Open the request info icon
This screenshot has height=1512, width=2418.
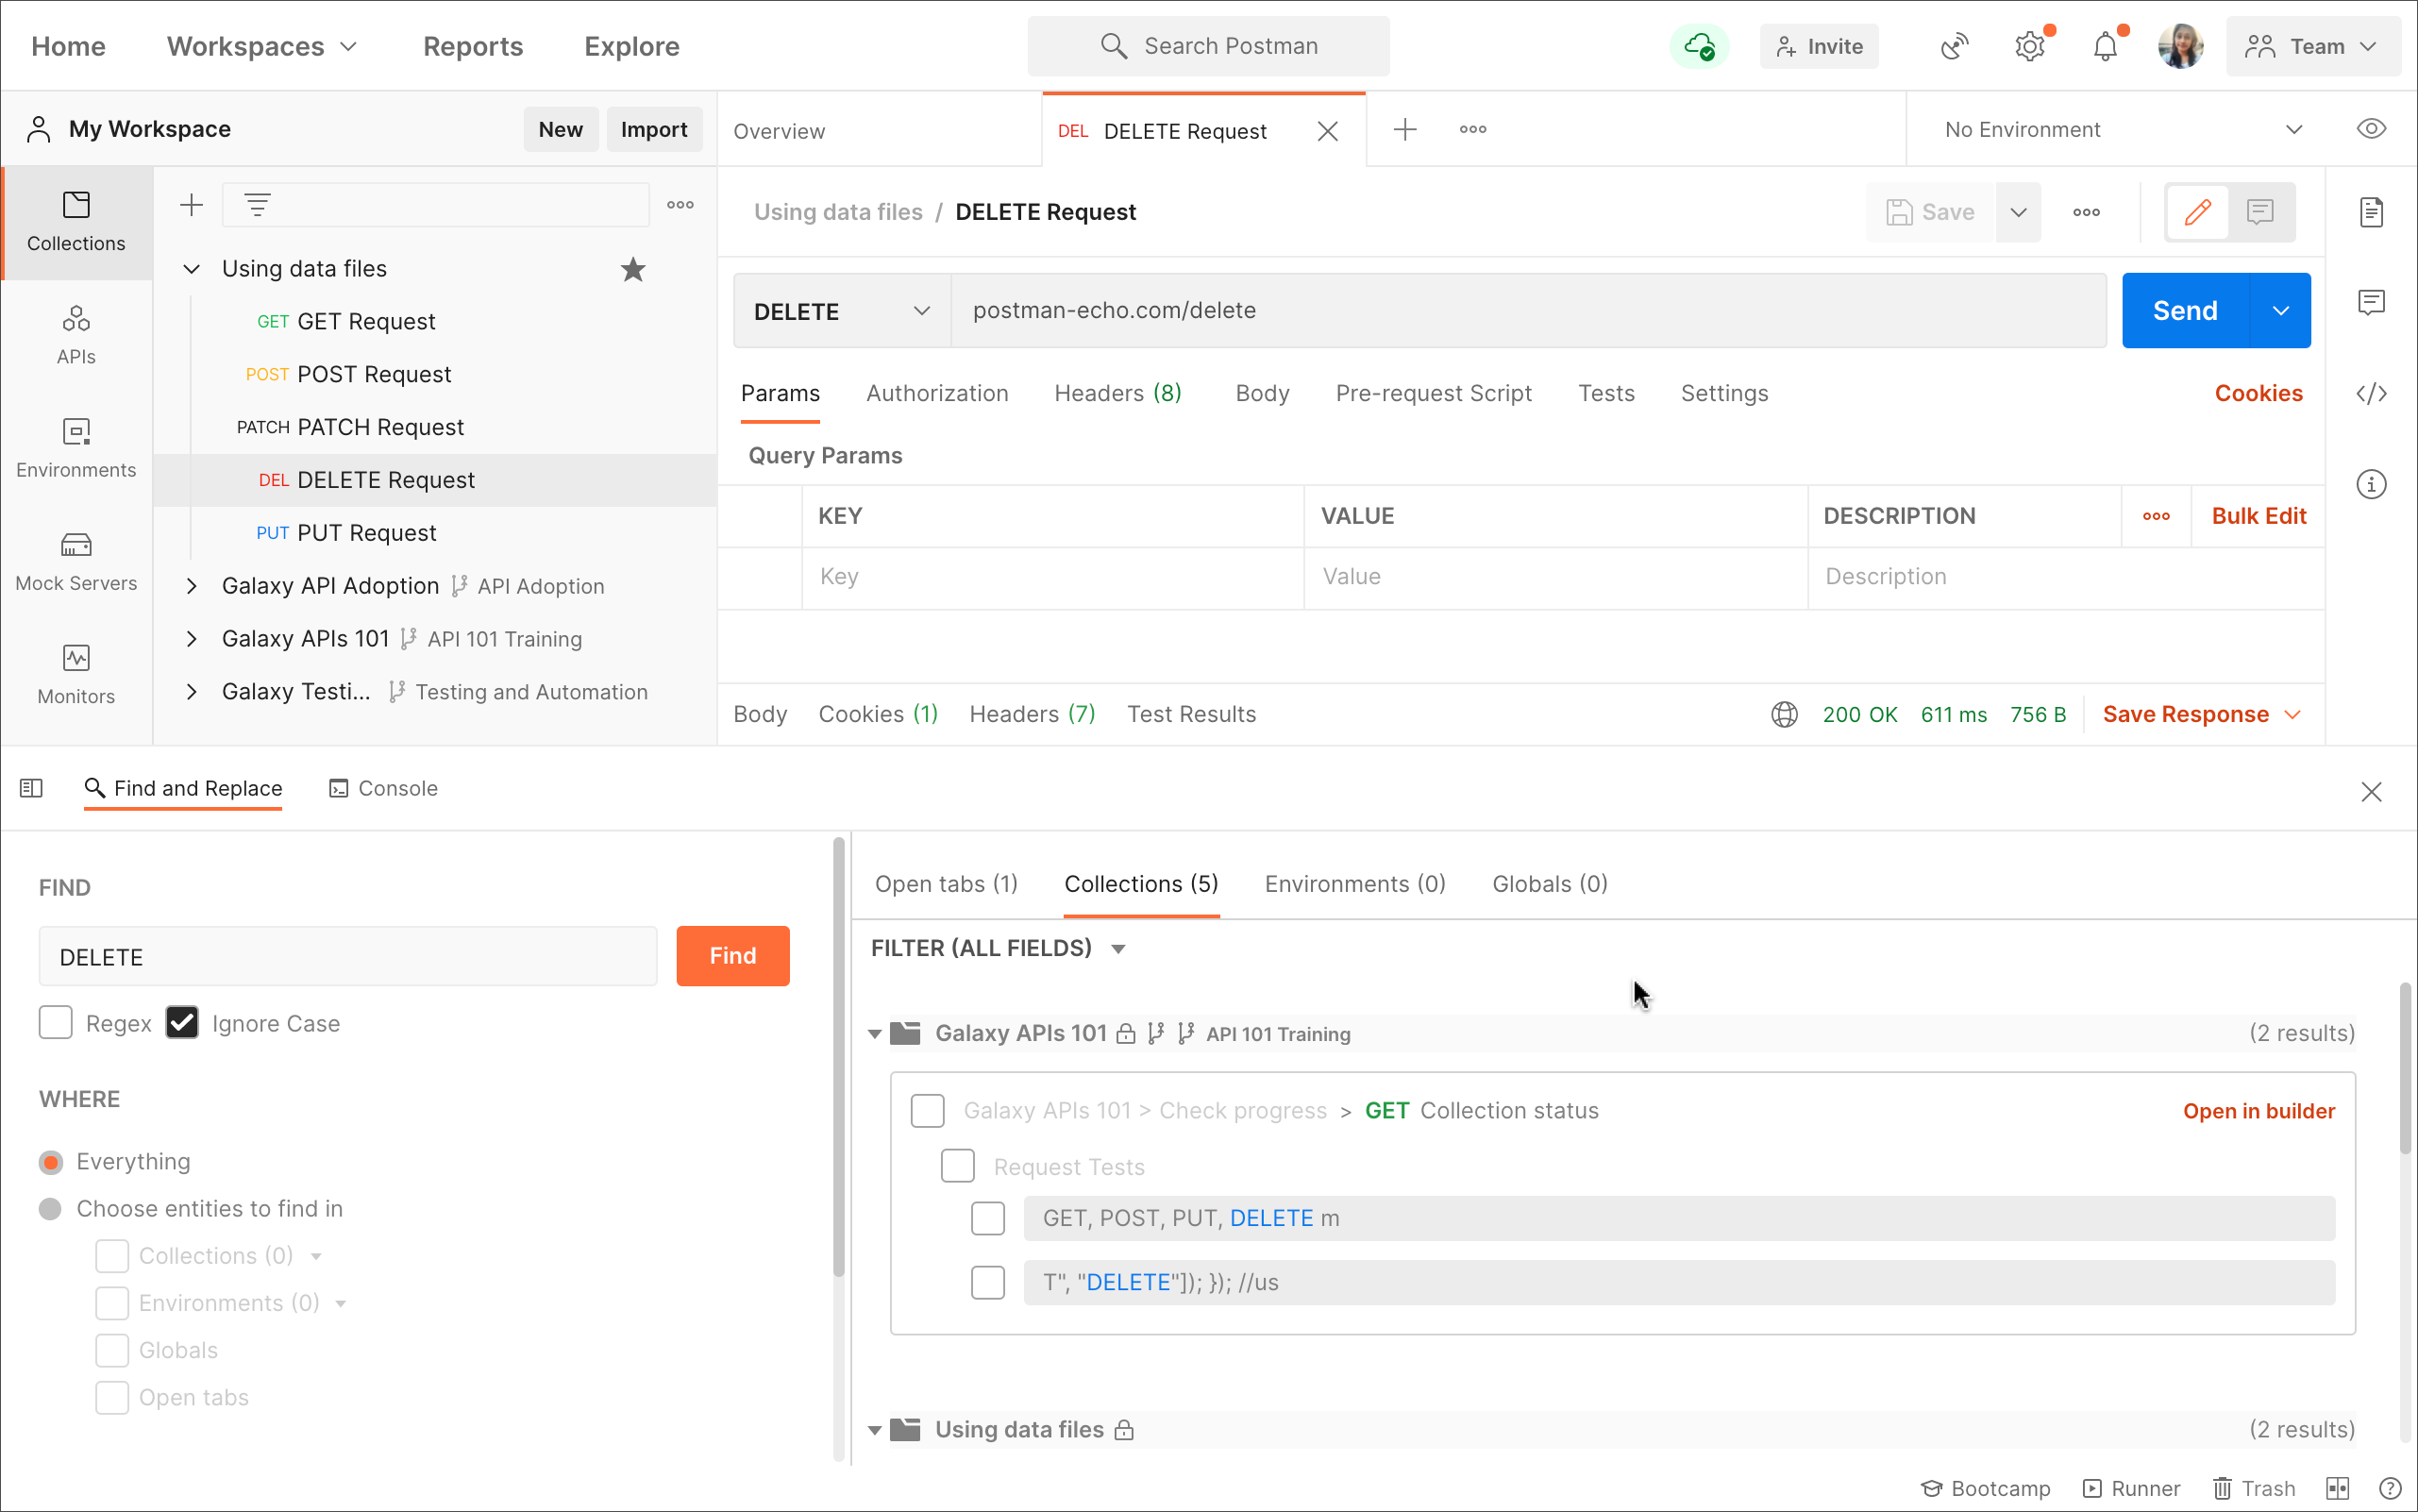tap(2371, 484)
